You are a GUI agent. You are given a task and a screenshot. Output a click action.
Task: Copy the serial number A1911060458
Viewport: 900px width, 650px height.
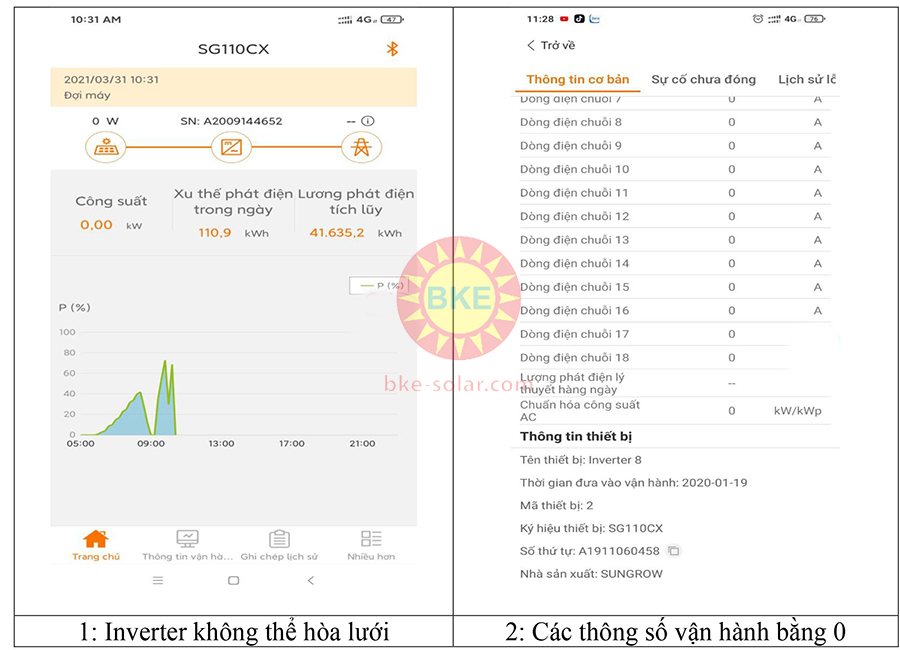tap(674, 551)
